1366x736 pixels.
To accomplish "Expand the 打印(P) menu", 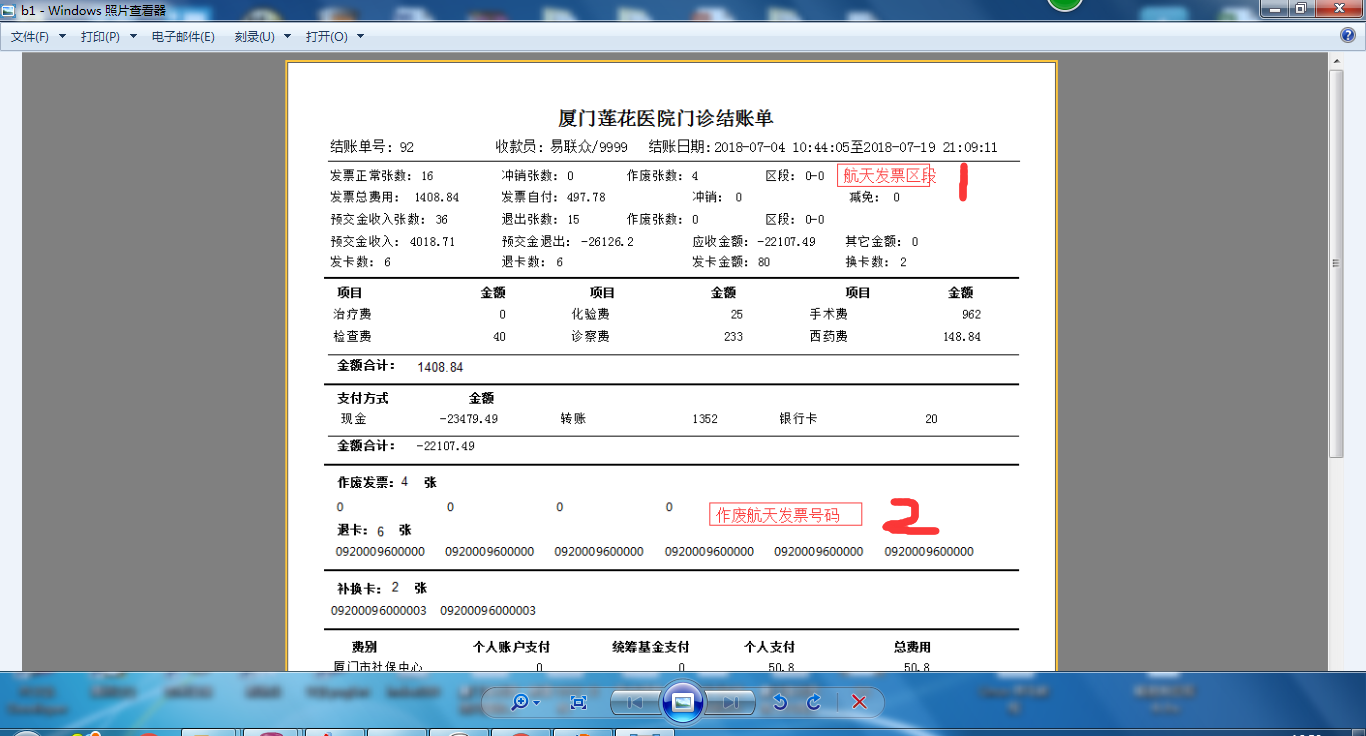I will 109,37.
